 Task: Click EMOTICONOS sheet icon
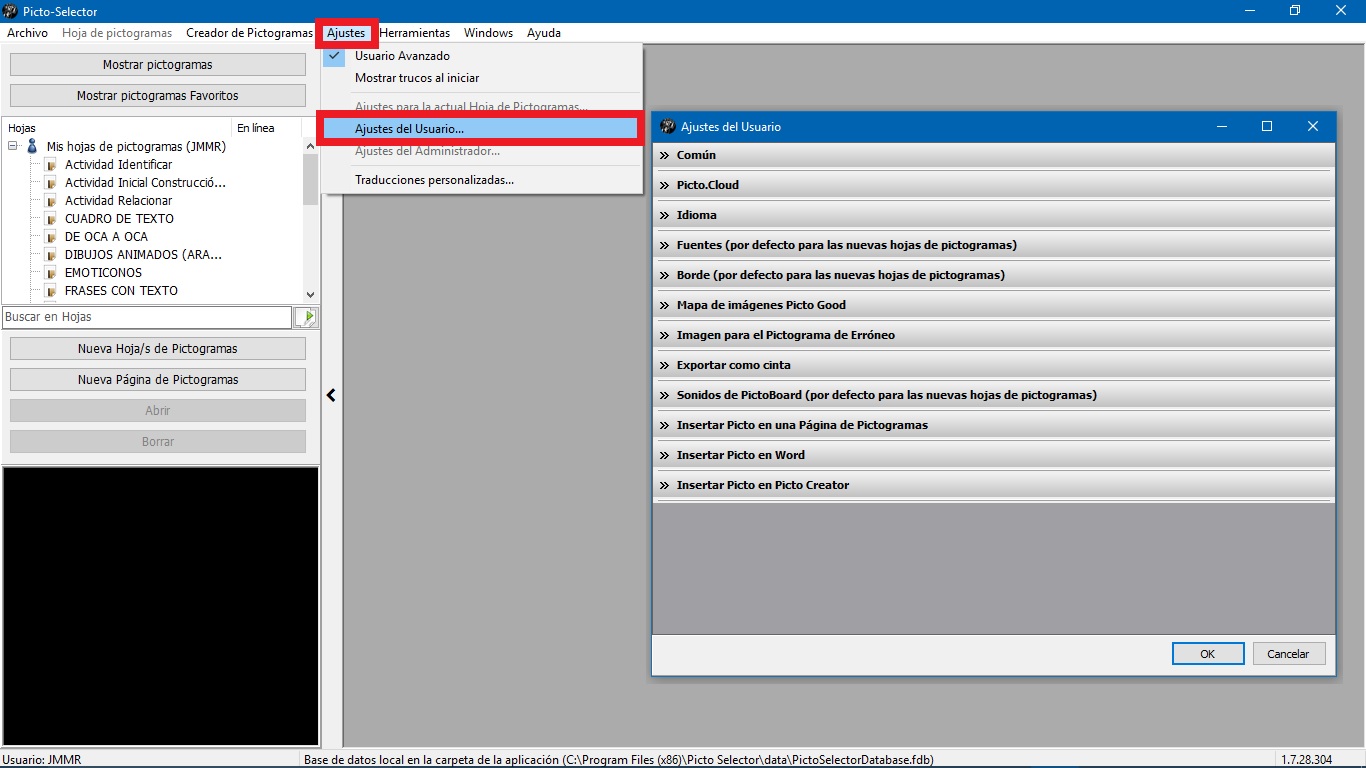[50, 272]
